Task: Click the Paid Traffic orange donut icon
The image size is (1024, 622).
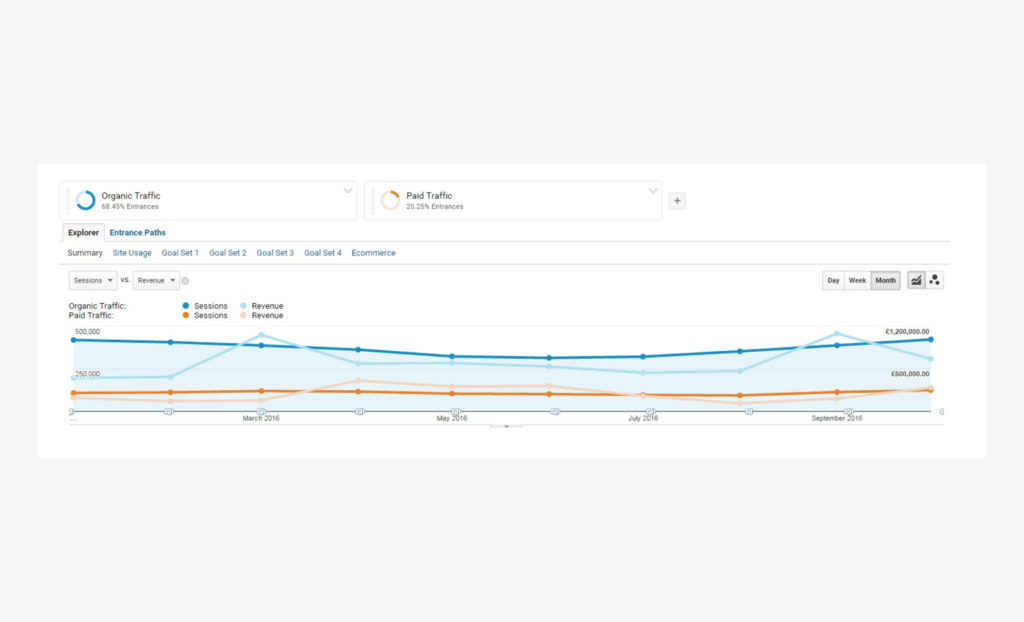Action: coord(390,200)
